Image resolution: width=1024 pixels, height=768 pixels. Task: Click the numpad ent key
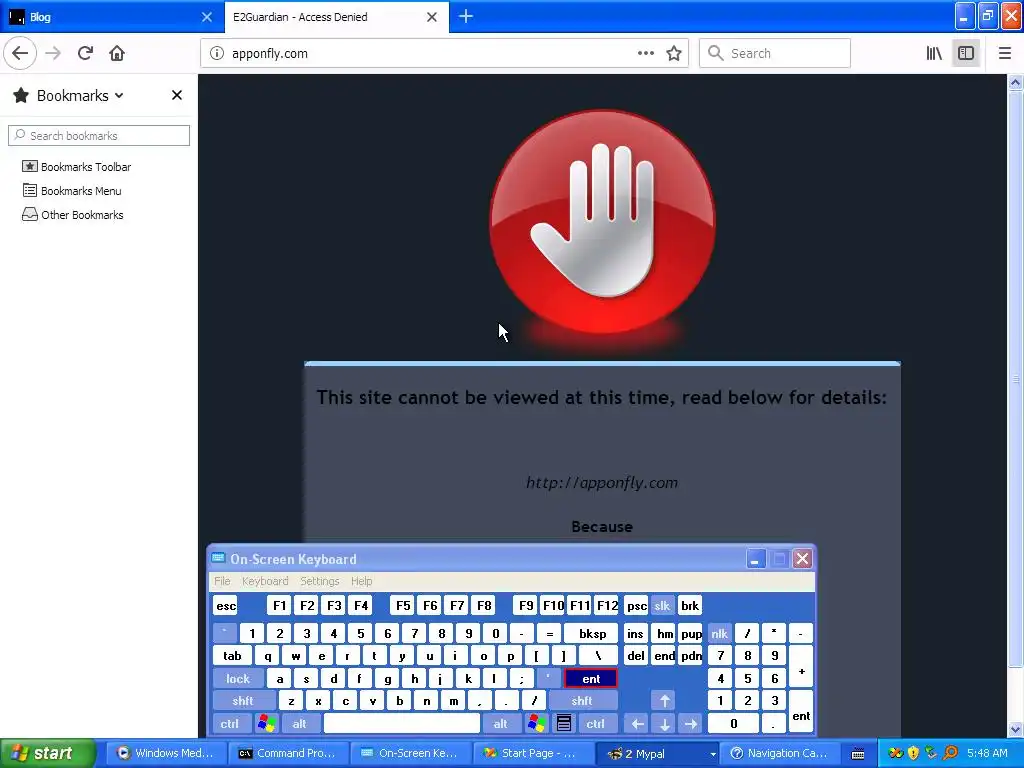(x=801, y=712)
